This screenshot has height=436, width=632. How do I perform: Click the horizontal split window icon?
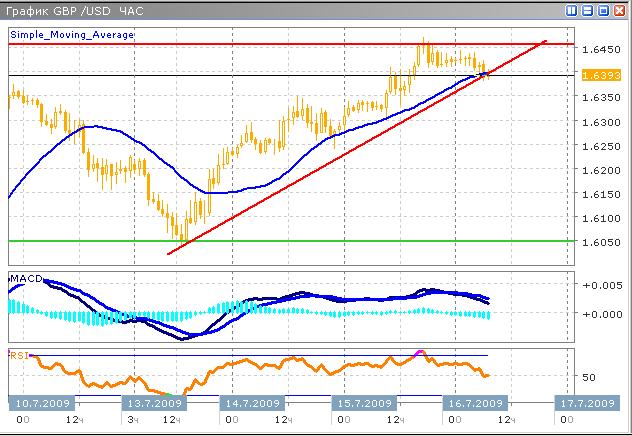(x=588, y=10)
